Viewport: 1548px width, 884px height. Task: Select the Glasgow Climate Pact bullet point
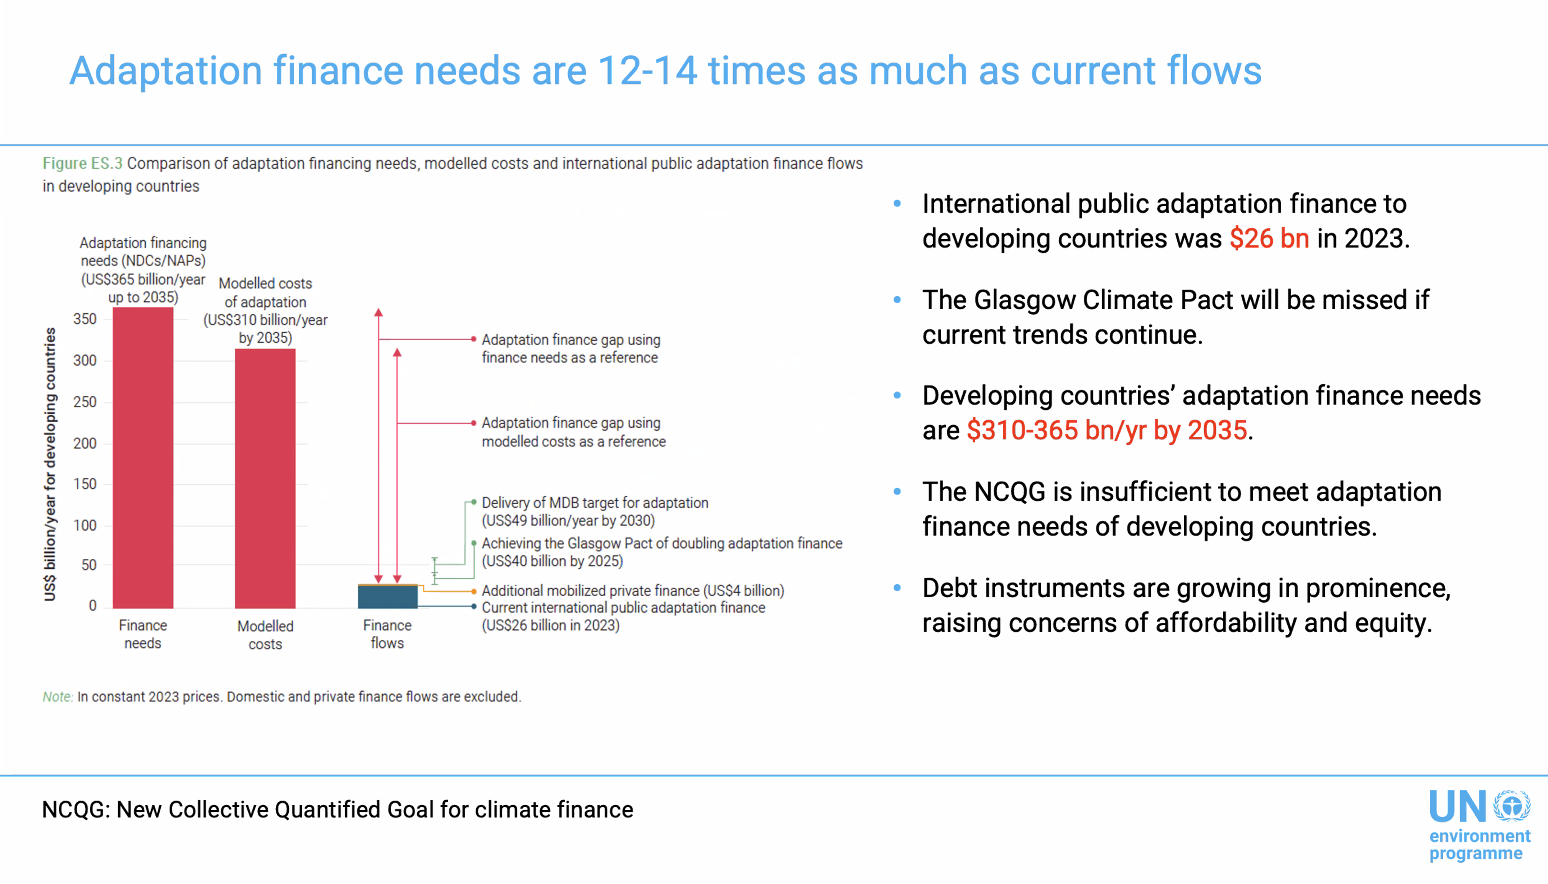(1175, 317)
